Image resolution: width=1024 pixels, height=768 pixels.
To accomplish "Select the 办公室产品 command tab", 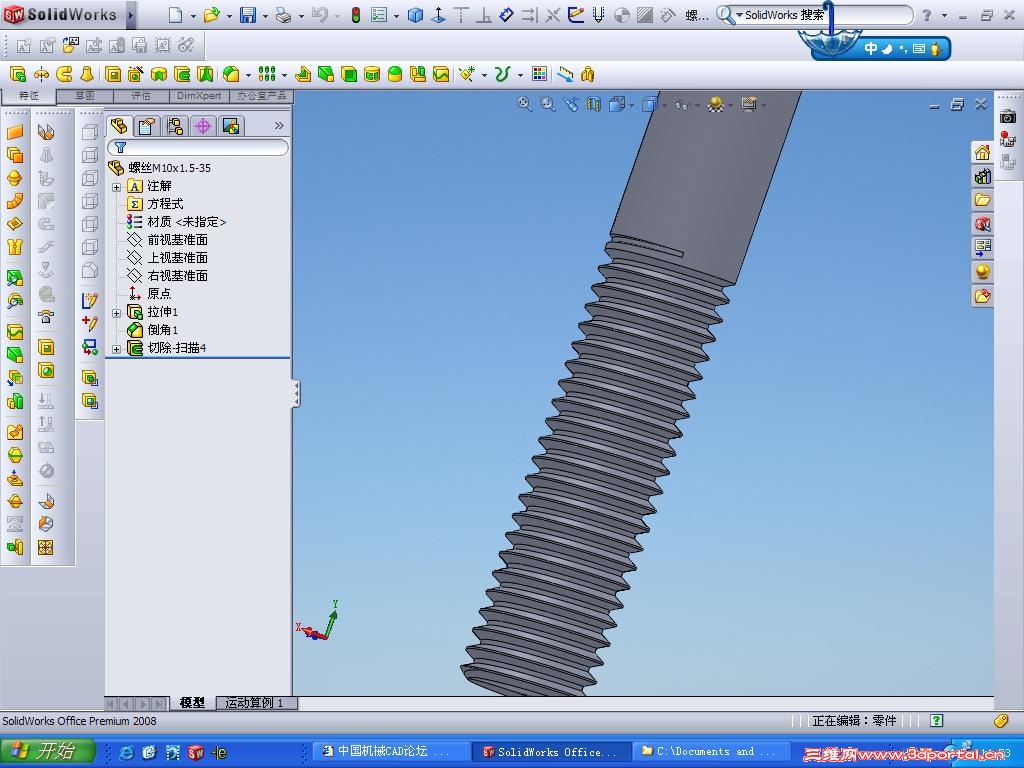I will coord(261,96).
